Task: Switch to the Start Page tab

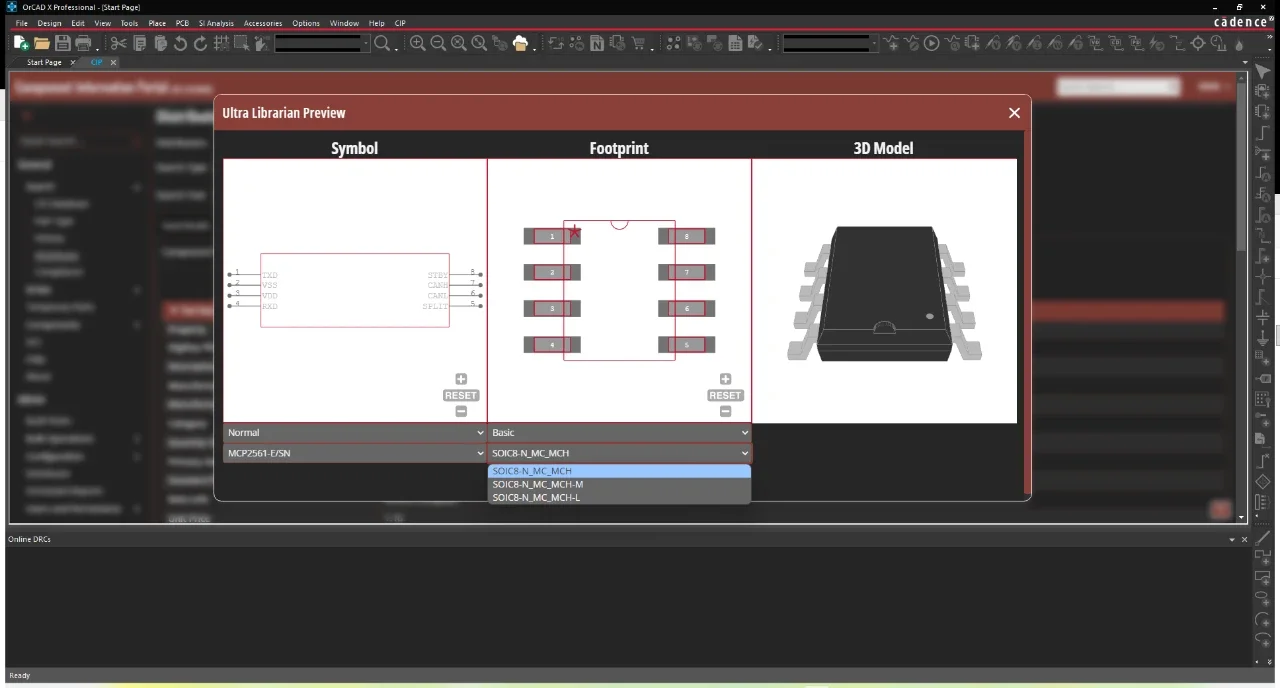Action: (x=44, y=62)
